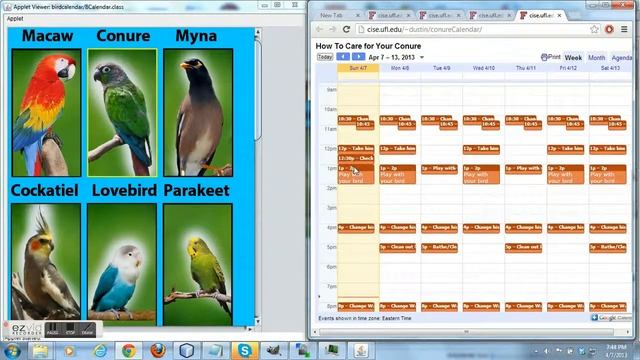Screen dimensions: 640x360
Task: Close the New Tab browser tab
Action: tap(358, 15)
